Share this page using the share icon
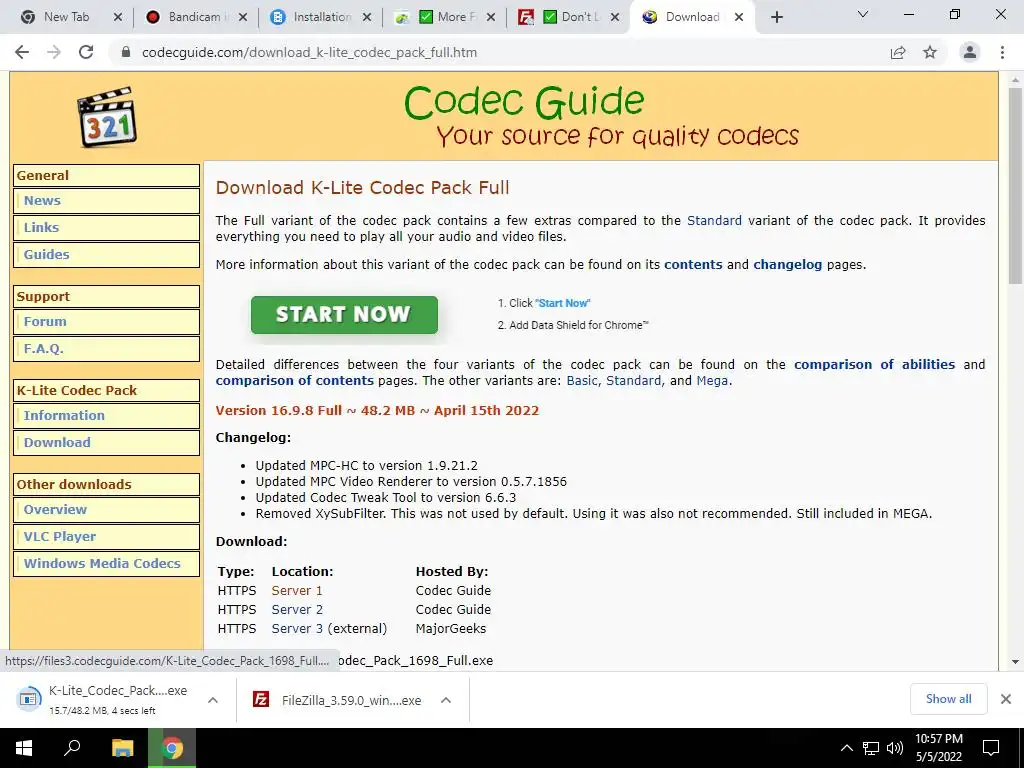Screen dimensions: 1024x768 [x=898, y=52]
